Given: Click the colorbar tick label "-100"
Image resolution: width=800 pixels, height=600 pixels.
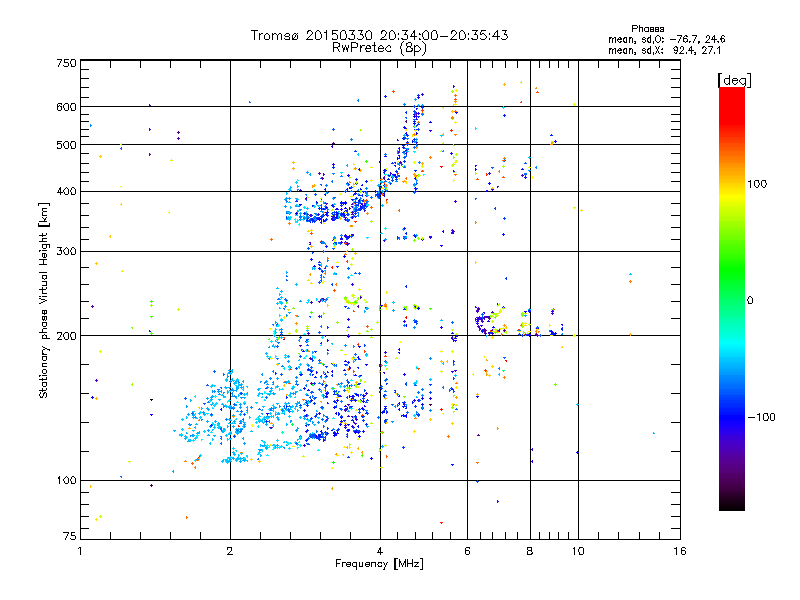Looking at the screenshot, I should point(761,417).
